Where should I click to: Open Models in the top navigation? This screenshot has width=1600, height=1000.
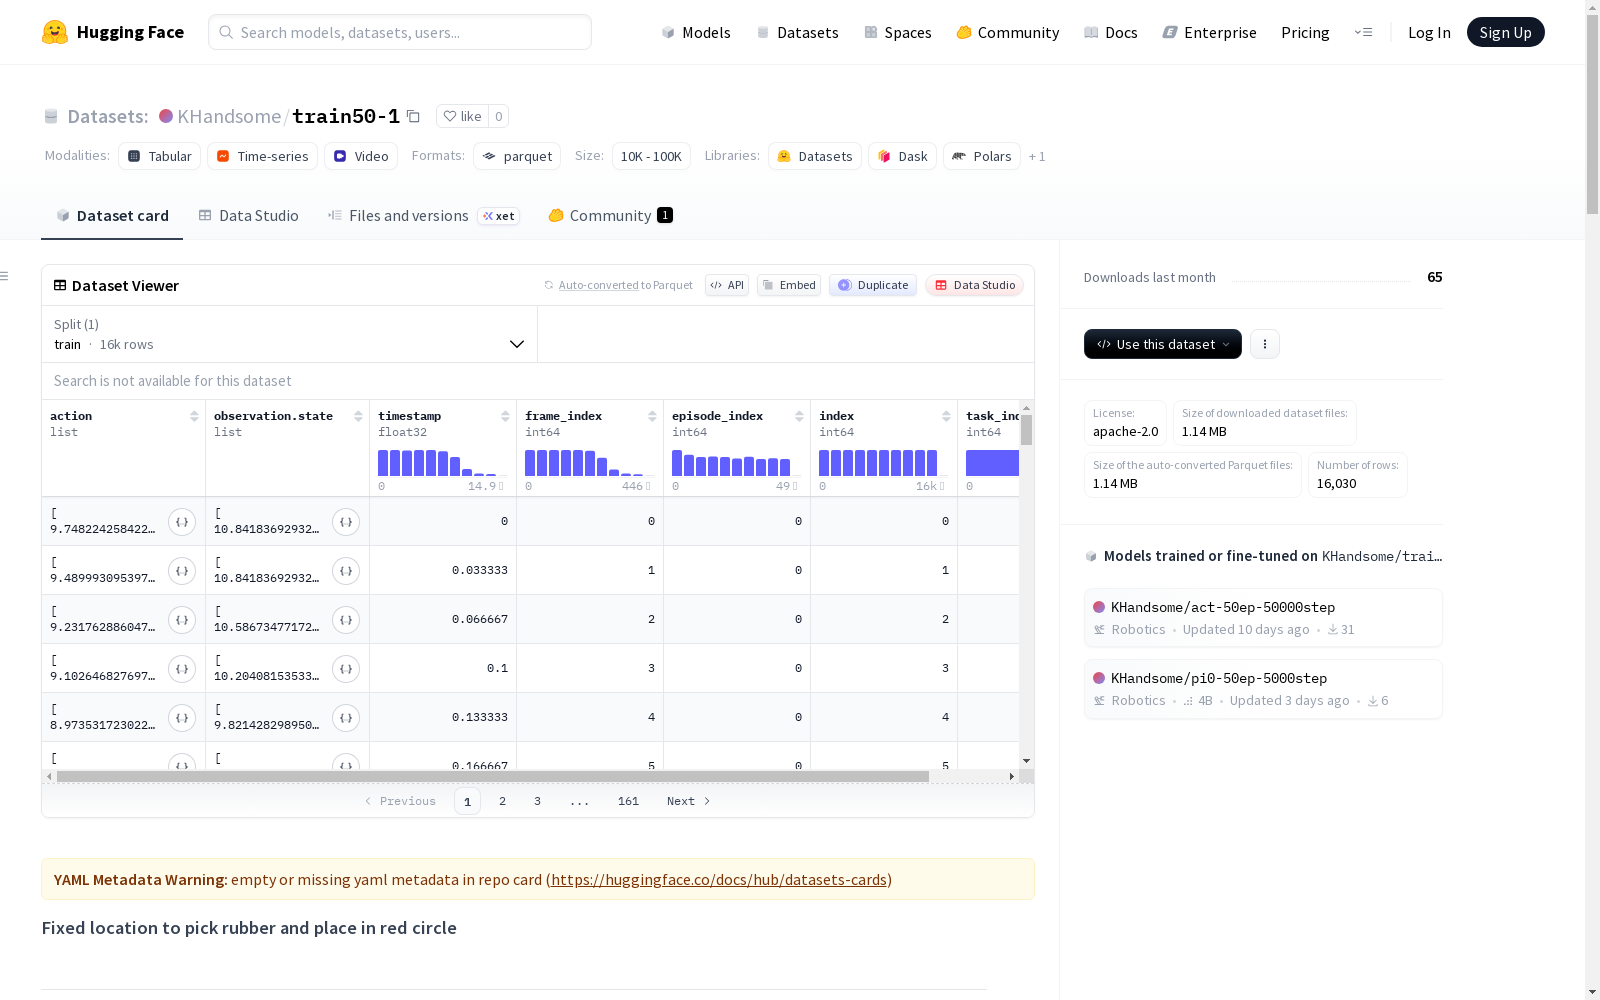pyautogui.click(x=696, y=32)
